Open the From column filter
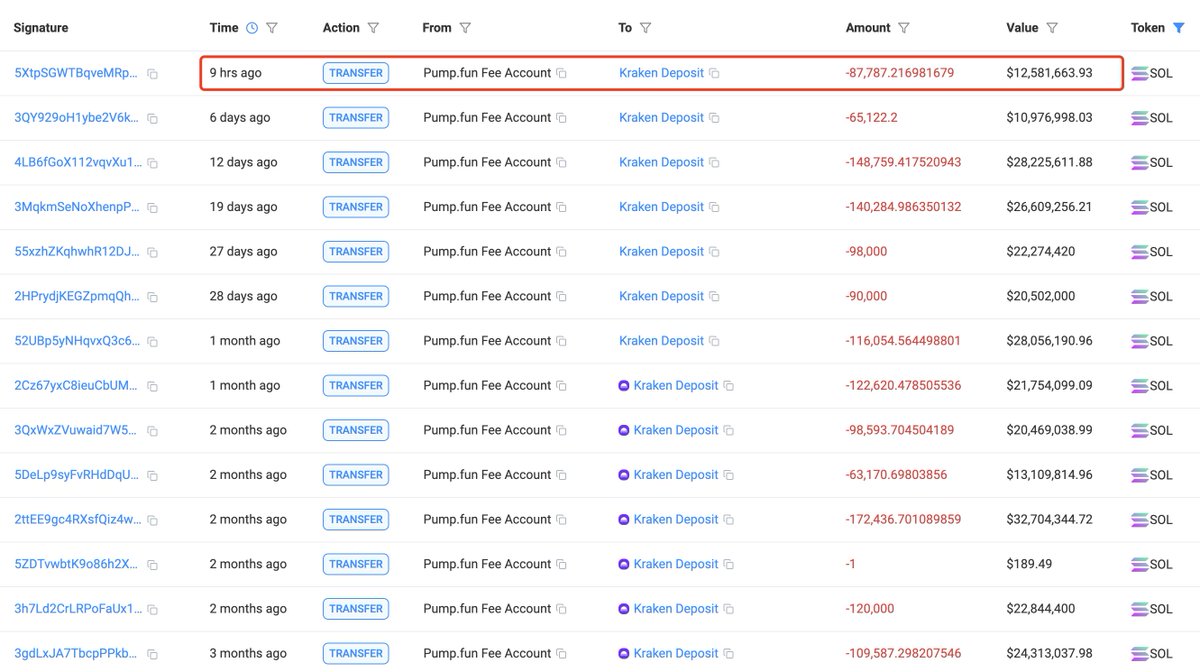The width and height of the screenshot is (1200, 672). [x=465, y=28]
